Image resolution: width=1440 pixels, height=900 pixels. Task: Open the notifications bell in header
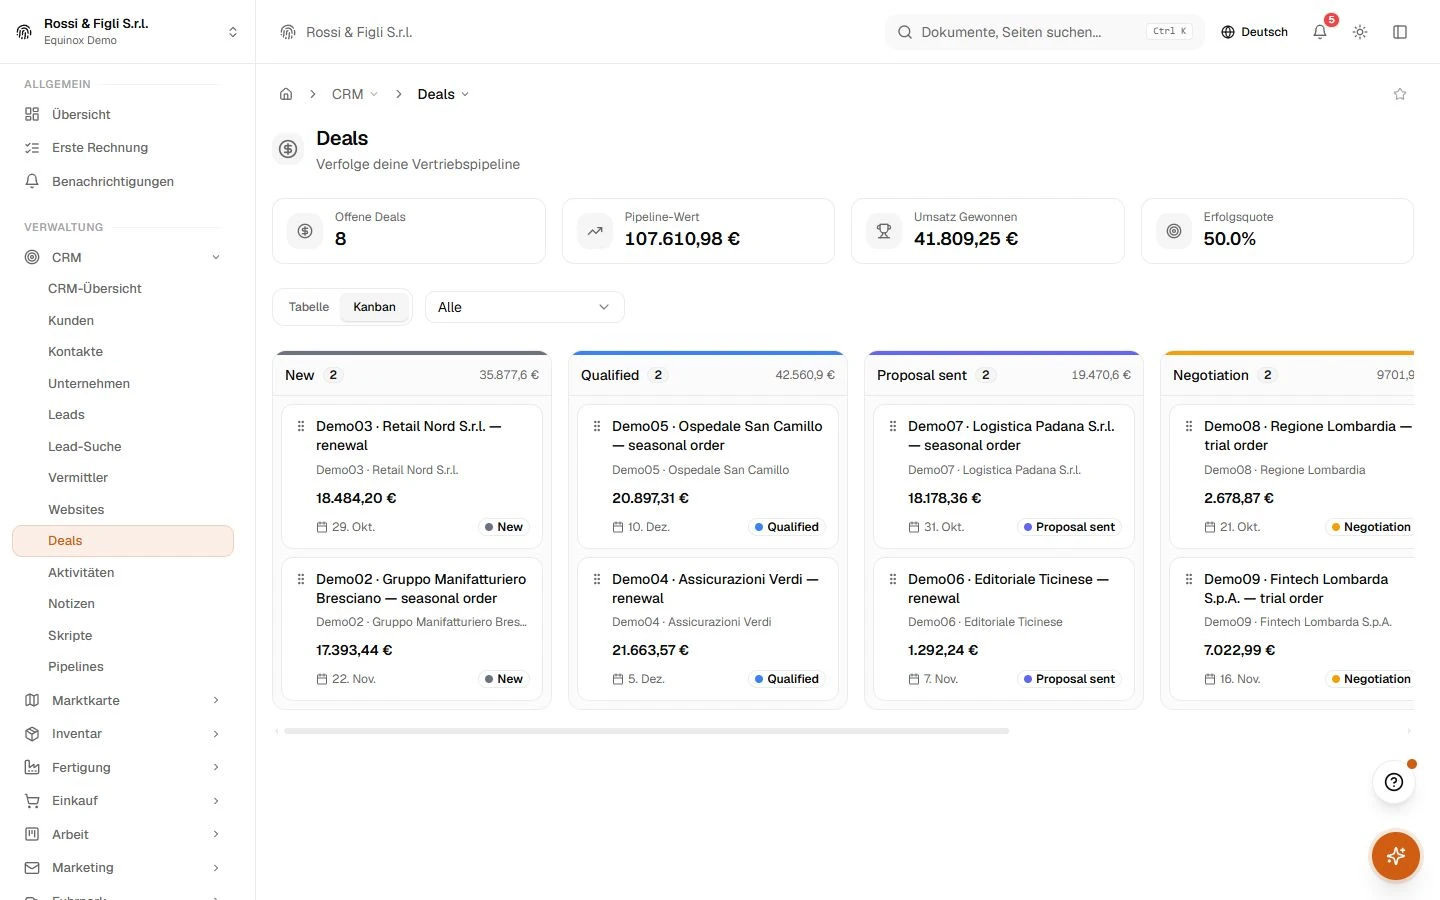click(x=1320, y=32)
